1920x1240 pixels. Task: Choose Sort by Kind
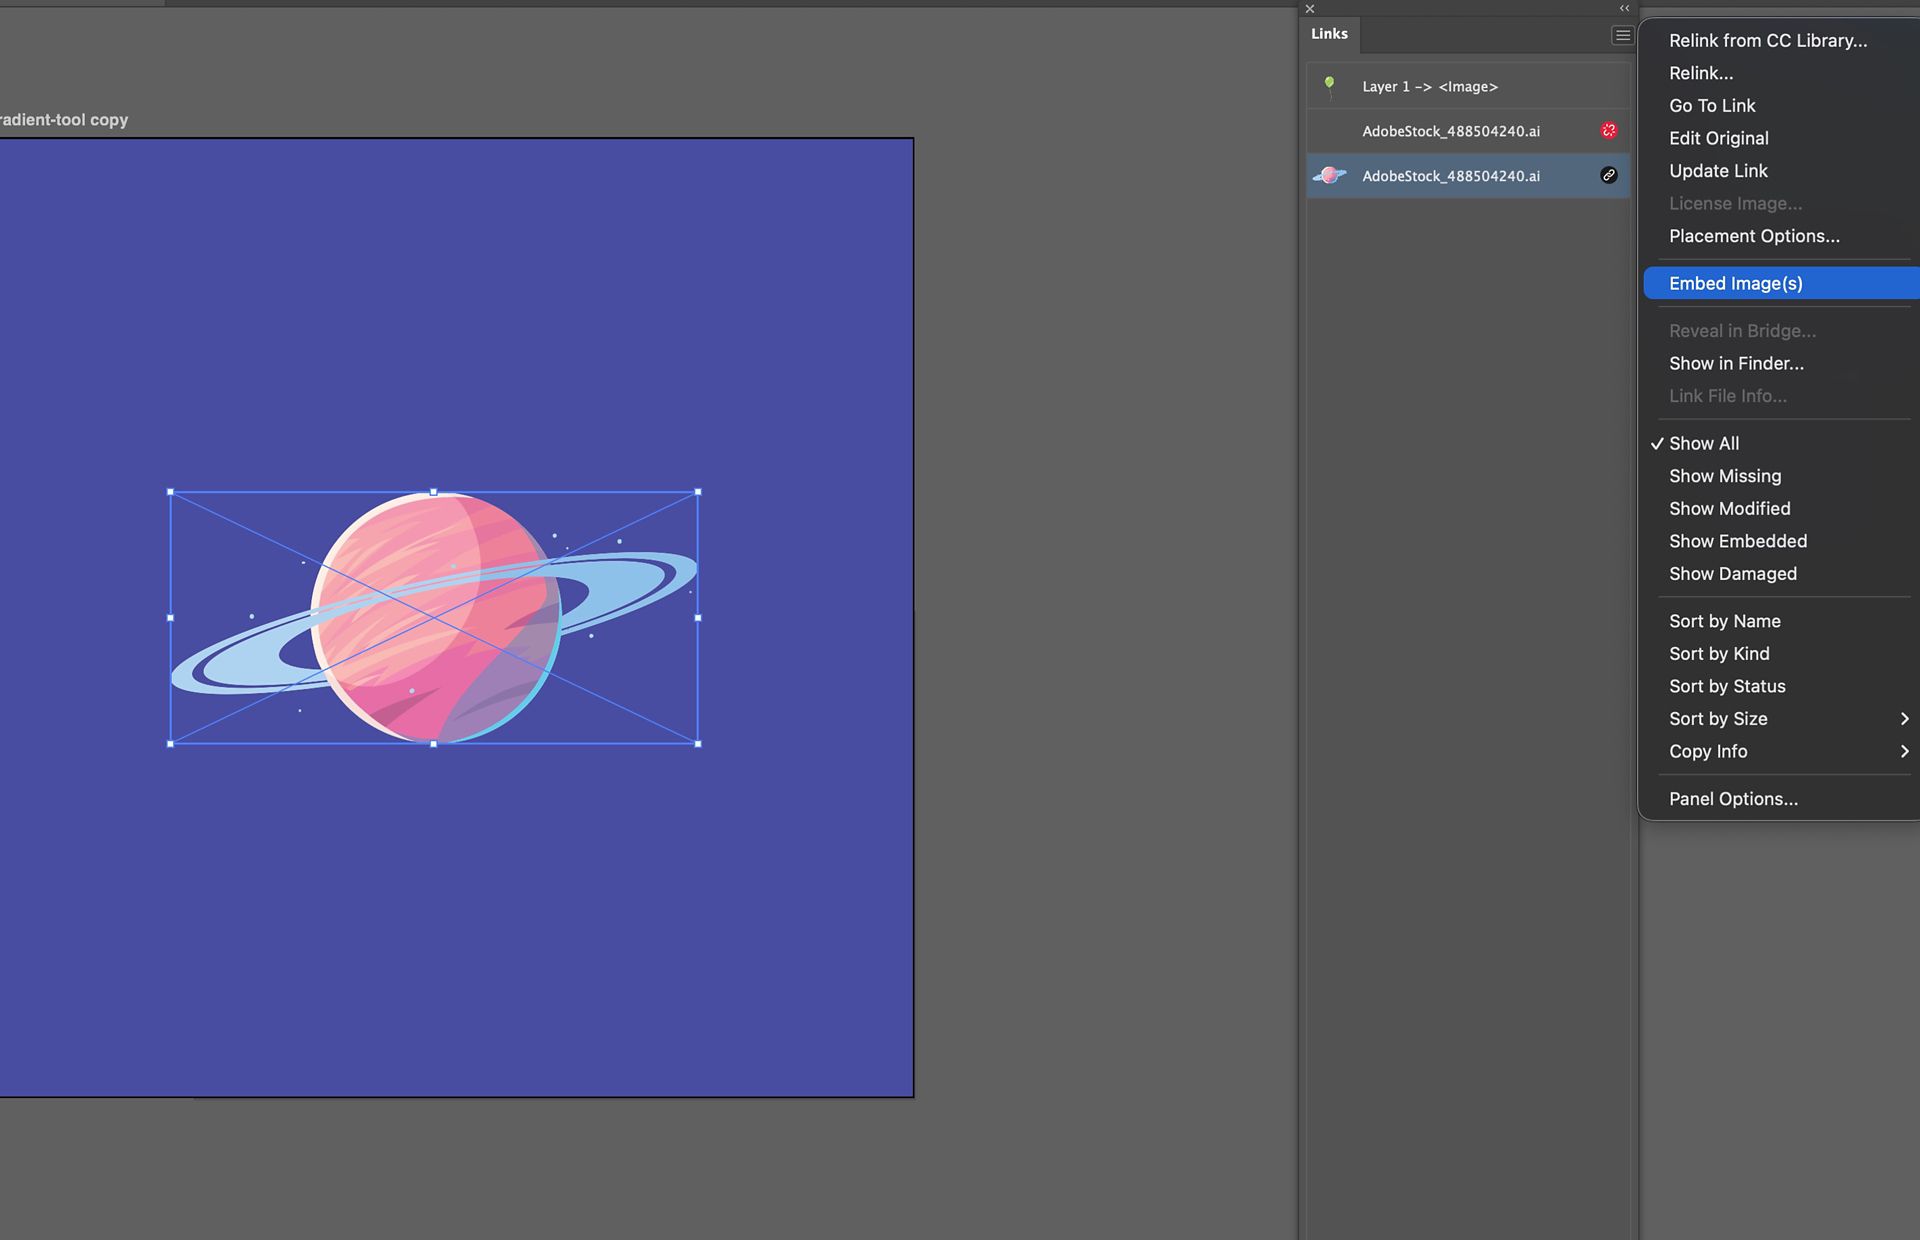1718,654
